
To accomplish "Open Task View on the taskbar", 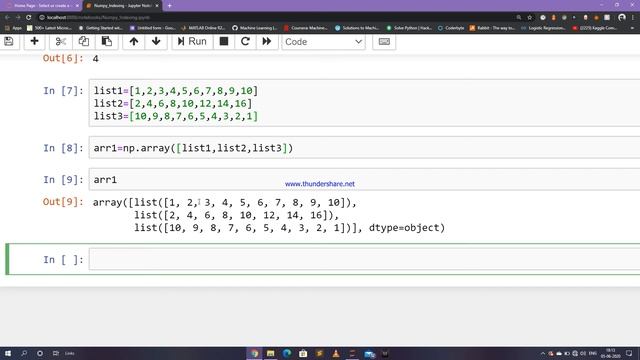I will pos(56,353).
